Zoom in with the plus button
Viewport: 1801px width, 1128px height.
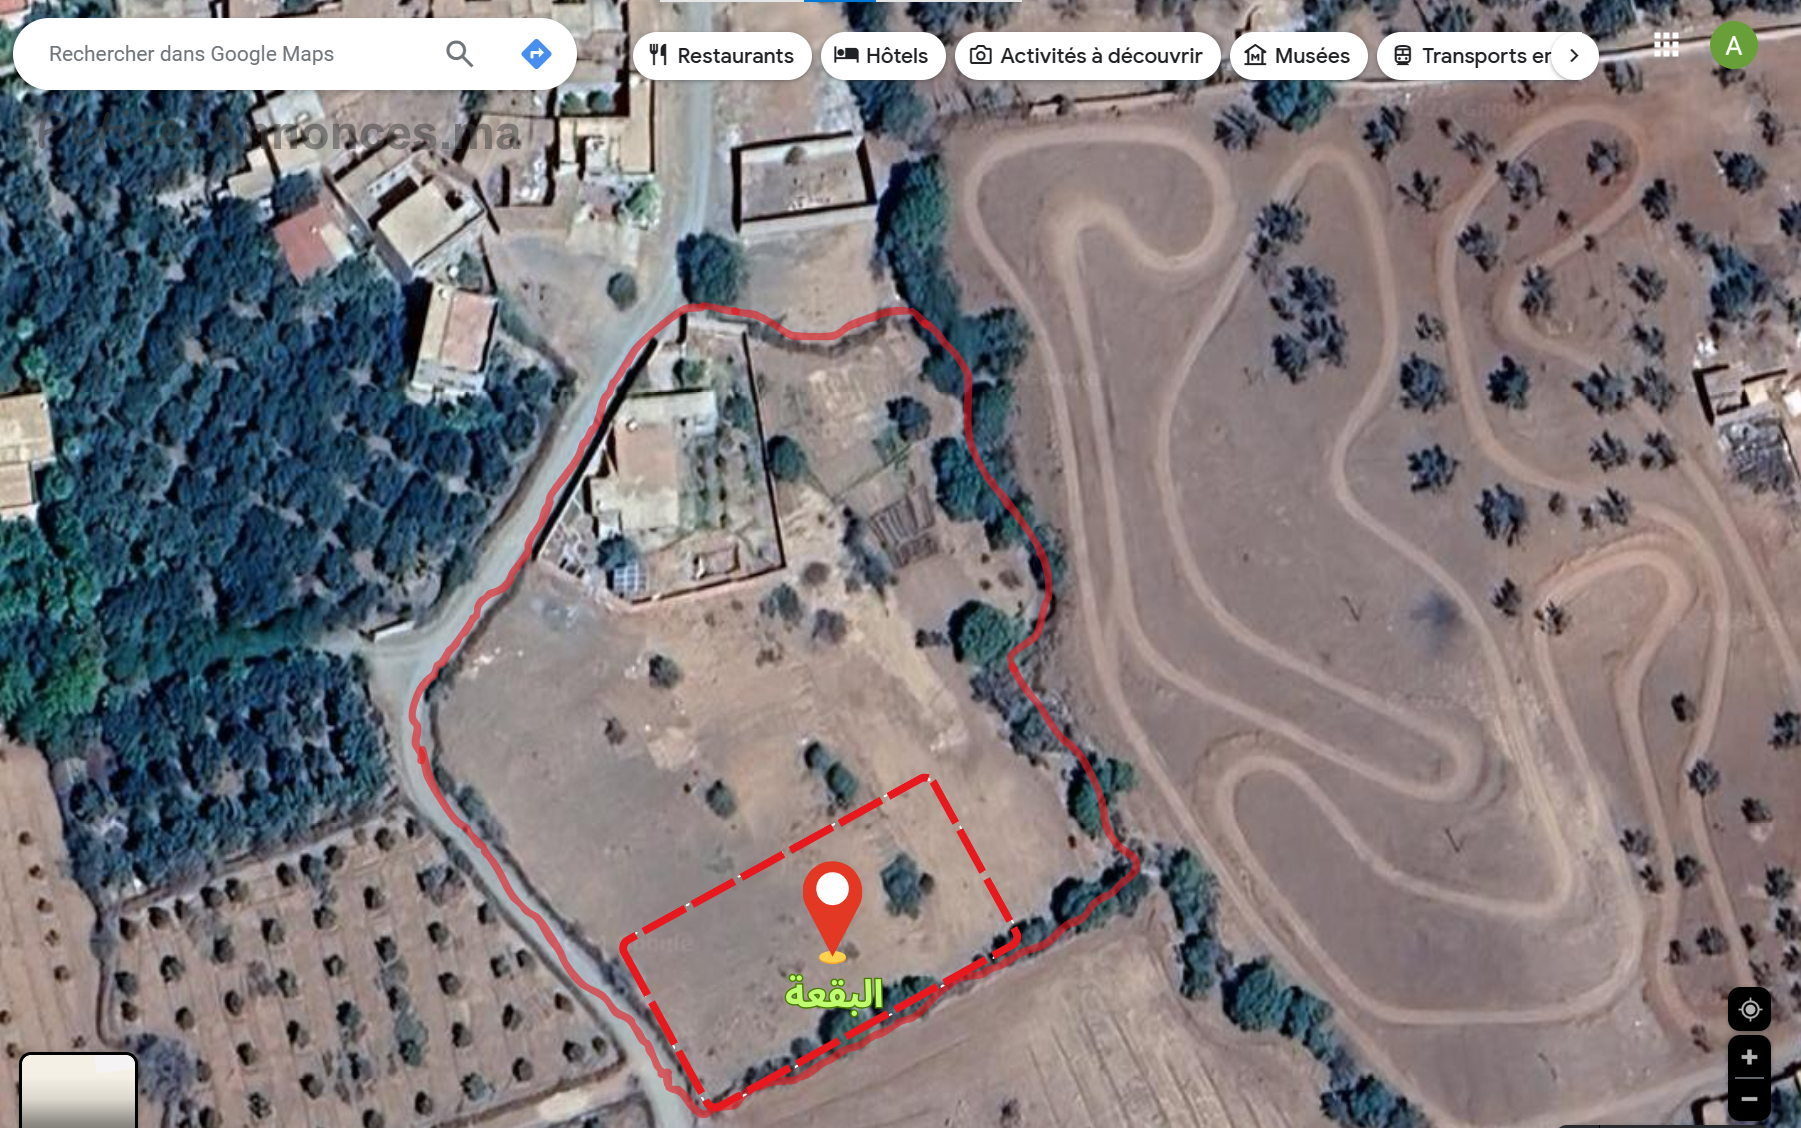pos(1749,1057)
